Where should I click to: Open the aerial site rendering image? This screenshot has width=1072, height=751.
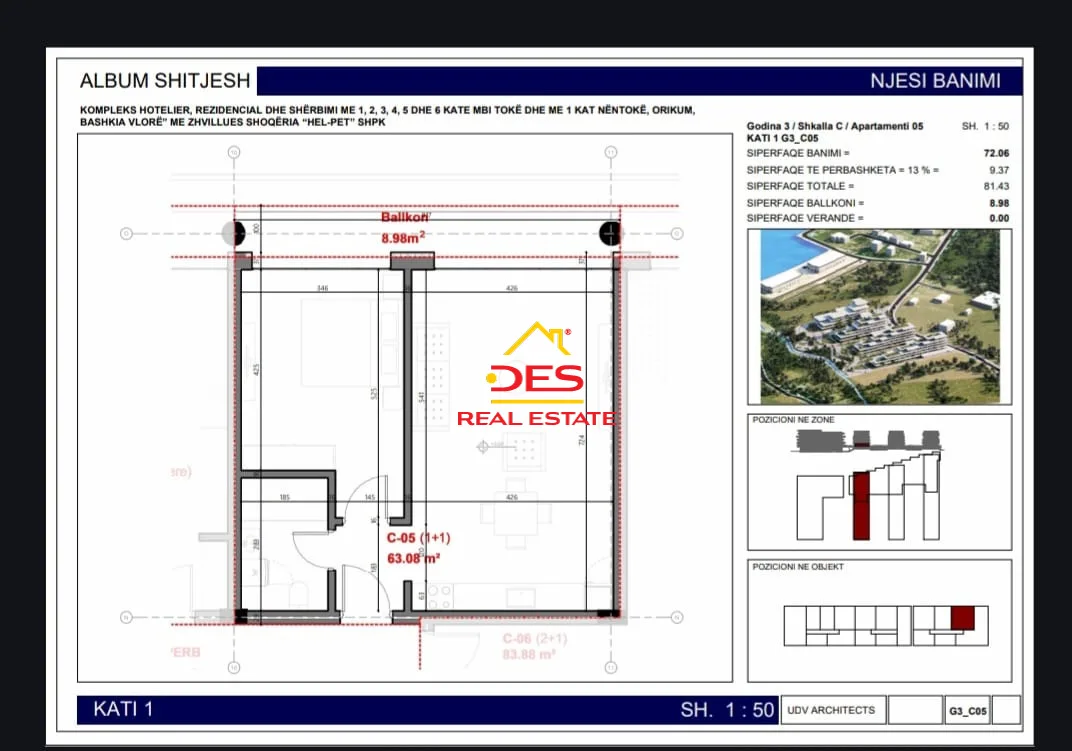[x=880, y=316]
